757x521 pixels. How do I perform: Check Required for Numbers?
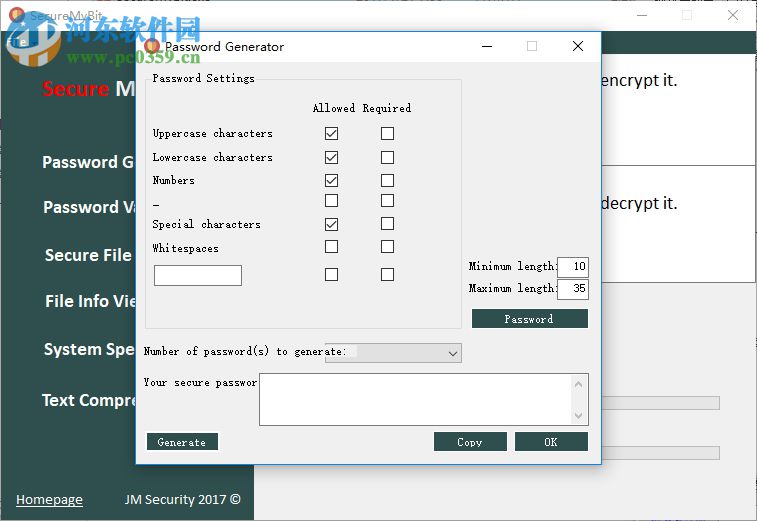click(x=387, y=181)
